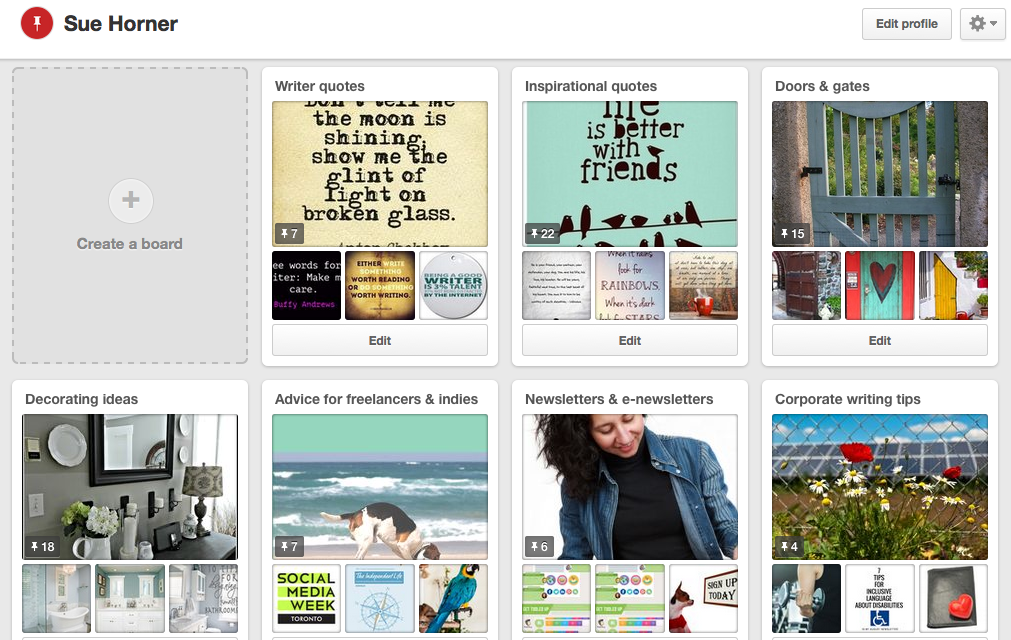Open the settings gear dropdown

tap(983, 24)
